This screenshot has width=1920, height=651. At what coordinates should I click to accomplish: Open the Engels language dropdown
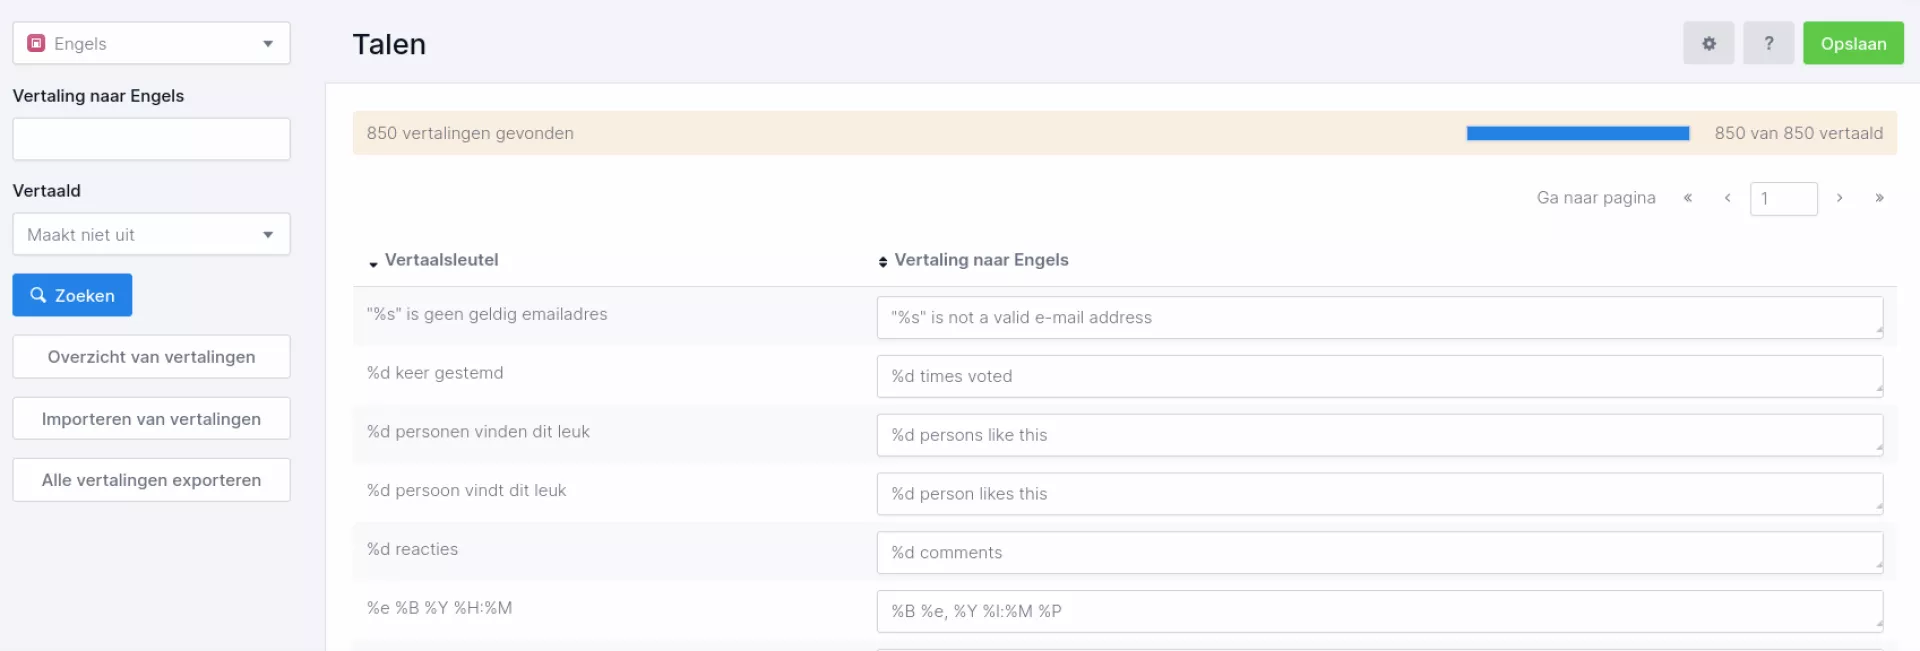click(x=151, y=43)
